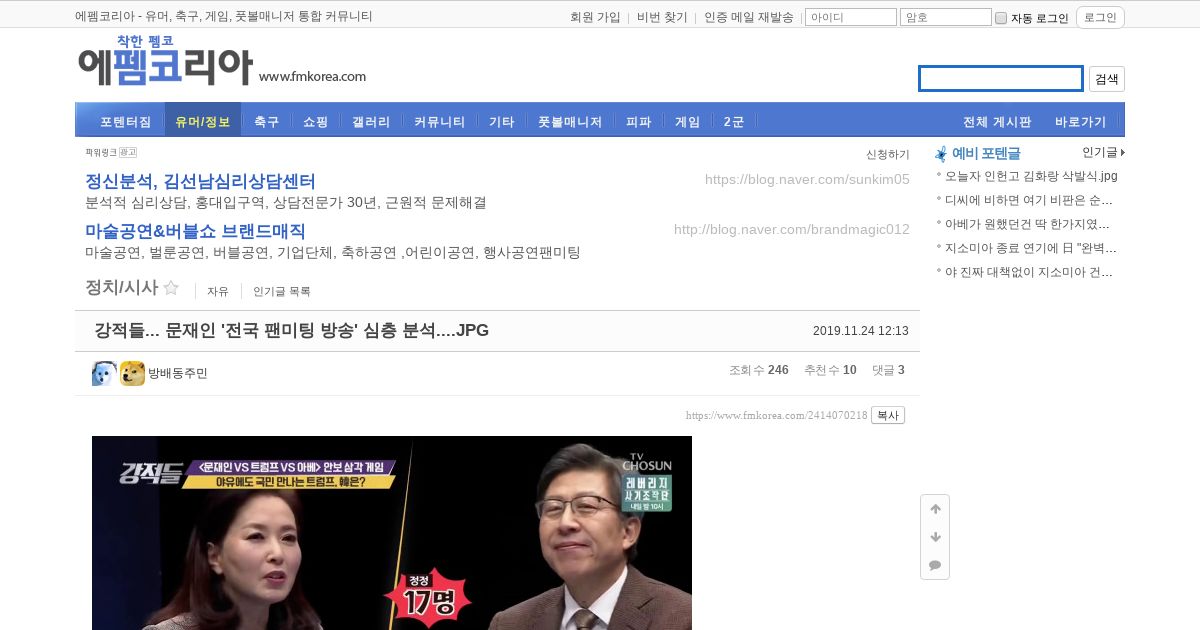Jump to bottom with down-arrow icon

pyautogui.click(x=935, y=537)
